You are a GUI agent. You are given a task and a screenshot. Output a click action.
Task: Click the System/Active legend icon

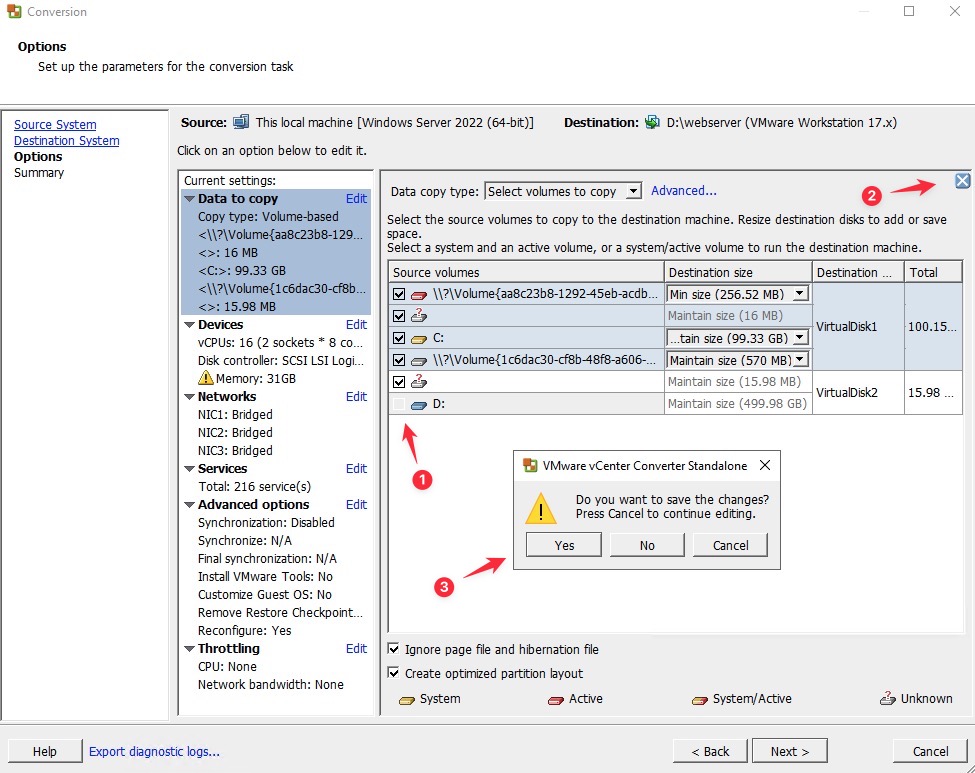tap(700, 700)
